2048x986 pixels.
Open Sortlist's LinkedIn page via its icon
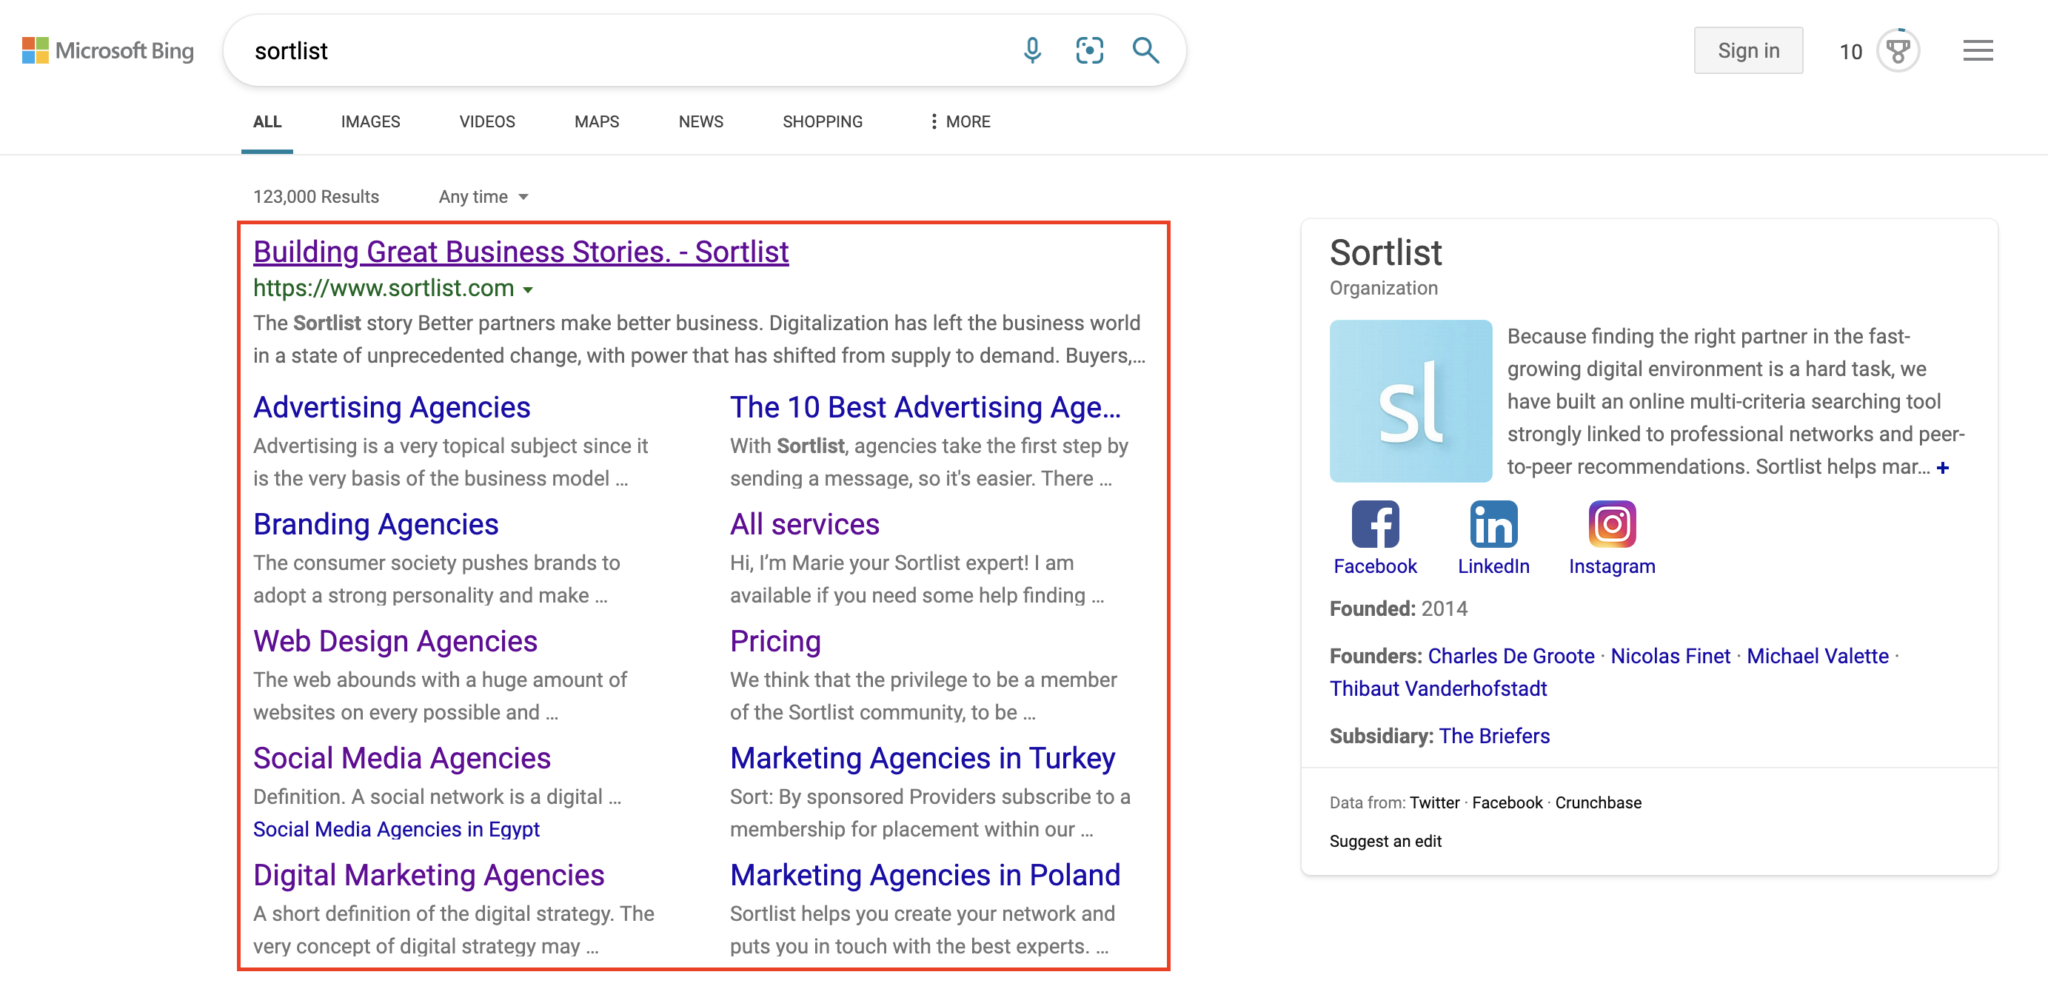pyautogui.click(x=1493, y=523)
